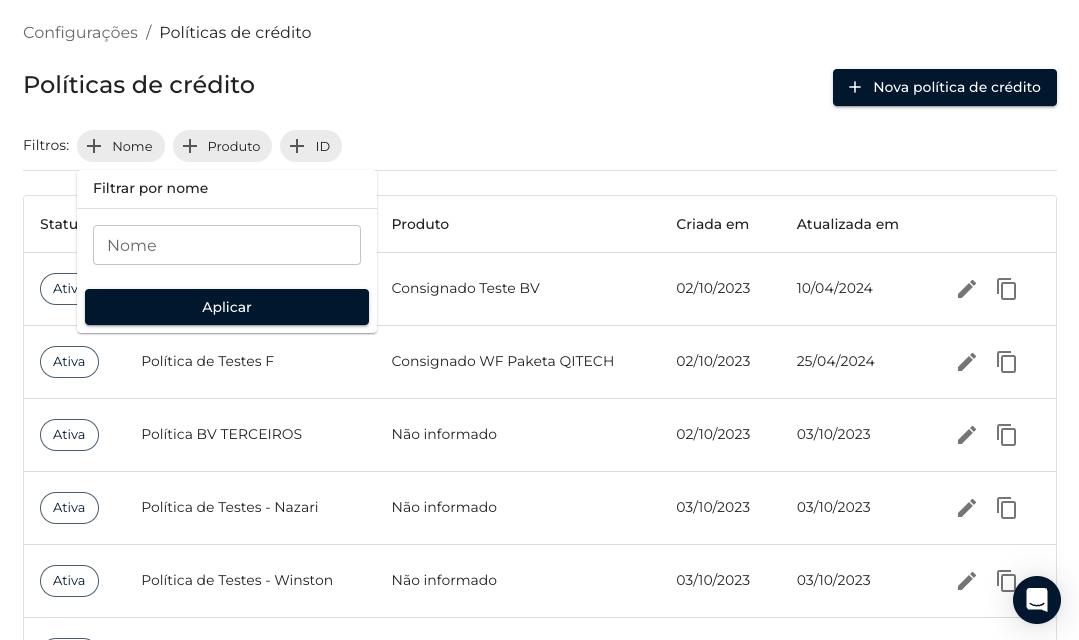
Task: Focus the Nome text input field
Action: tap(227, 245)
